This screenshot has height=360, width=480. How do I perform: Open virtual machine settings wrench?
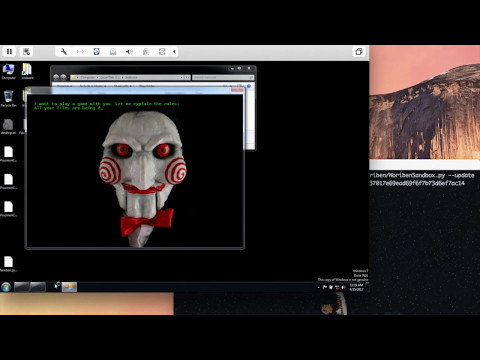pyautogui.click(x=63, y=52)
